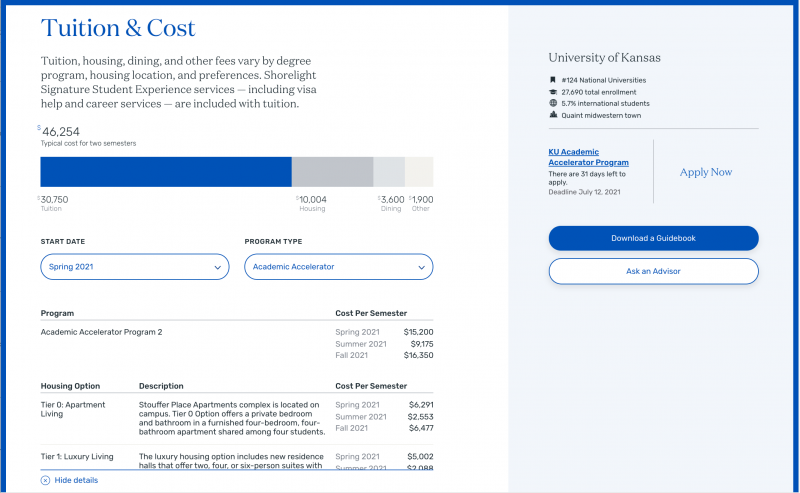Follow the Apply Now link
The image size is (800, 493).
(705, 172)
